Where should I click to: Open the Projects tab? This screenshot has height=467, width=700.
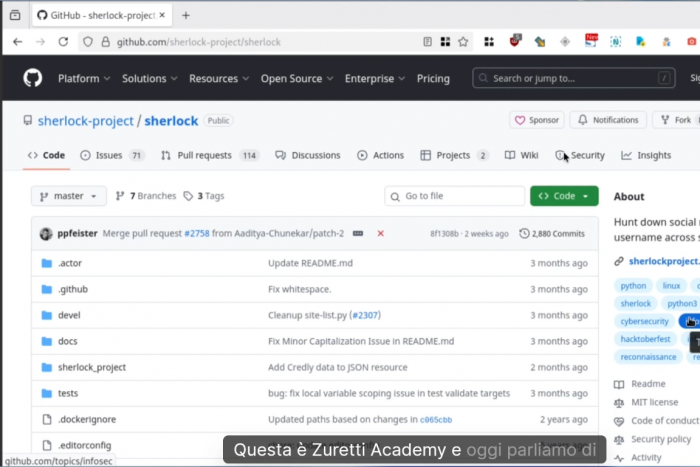pos(454,155)
